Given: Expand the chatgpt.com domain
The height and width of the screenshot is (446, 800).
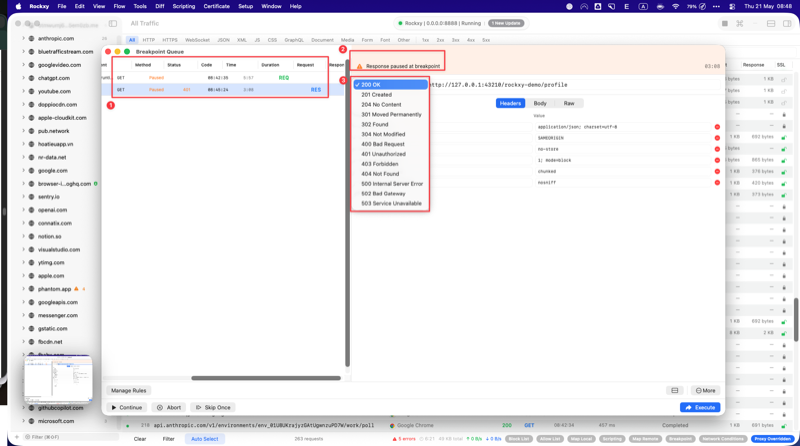Looking at the screenshot, I should tap(23, 78).
